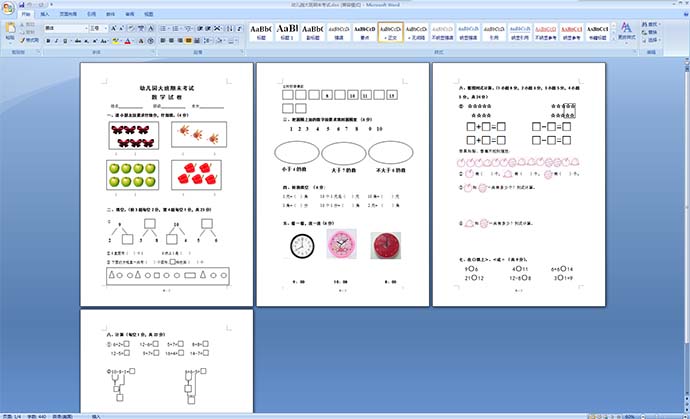
Task: Apply the AaBl Heading 1 style
Action: pyautogui.click(x=287, y=32)
